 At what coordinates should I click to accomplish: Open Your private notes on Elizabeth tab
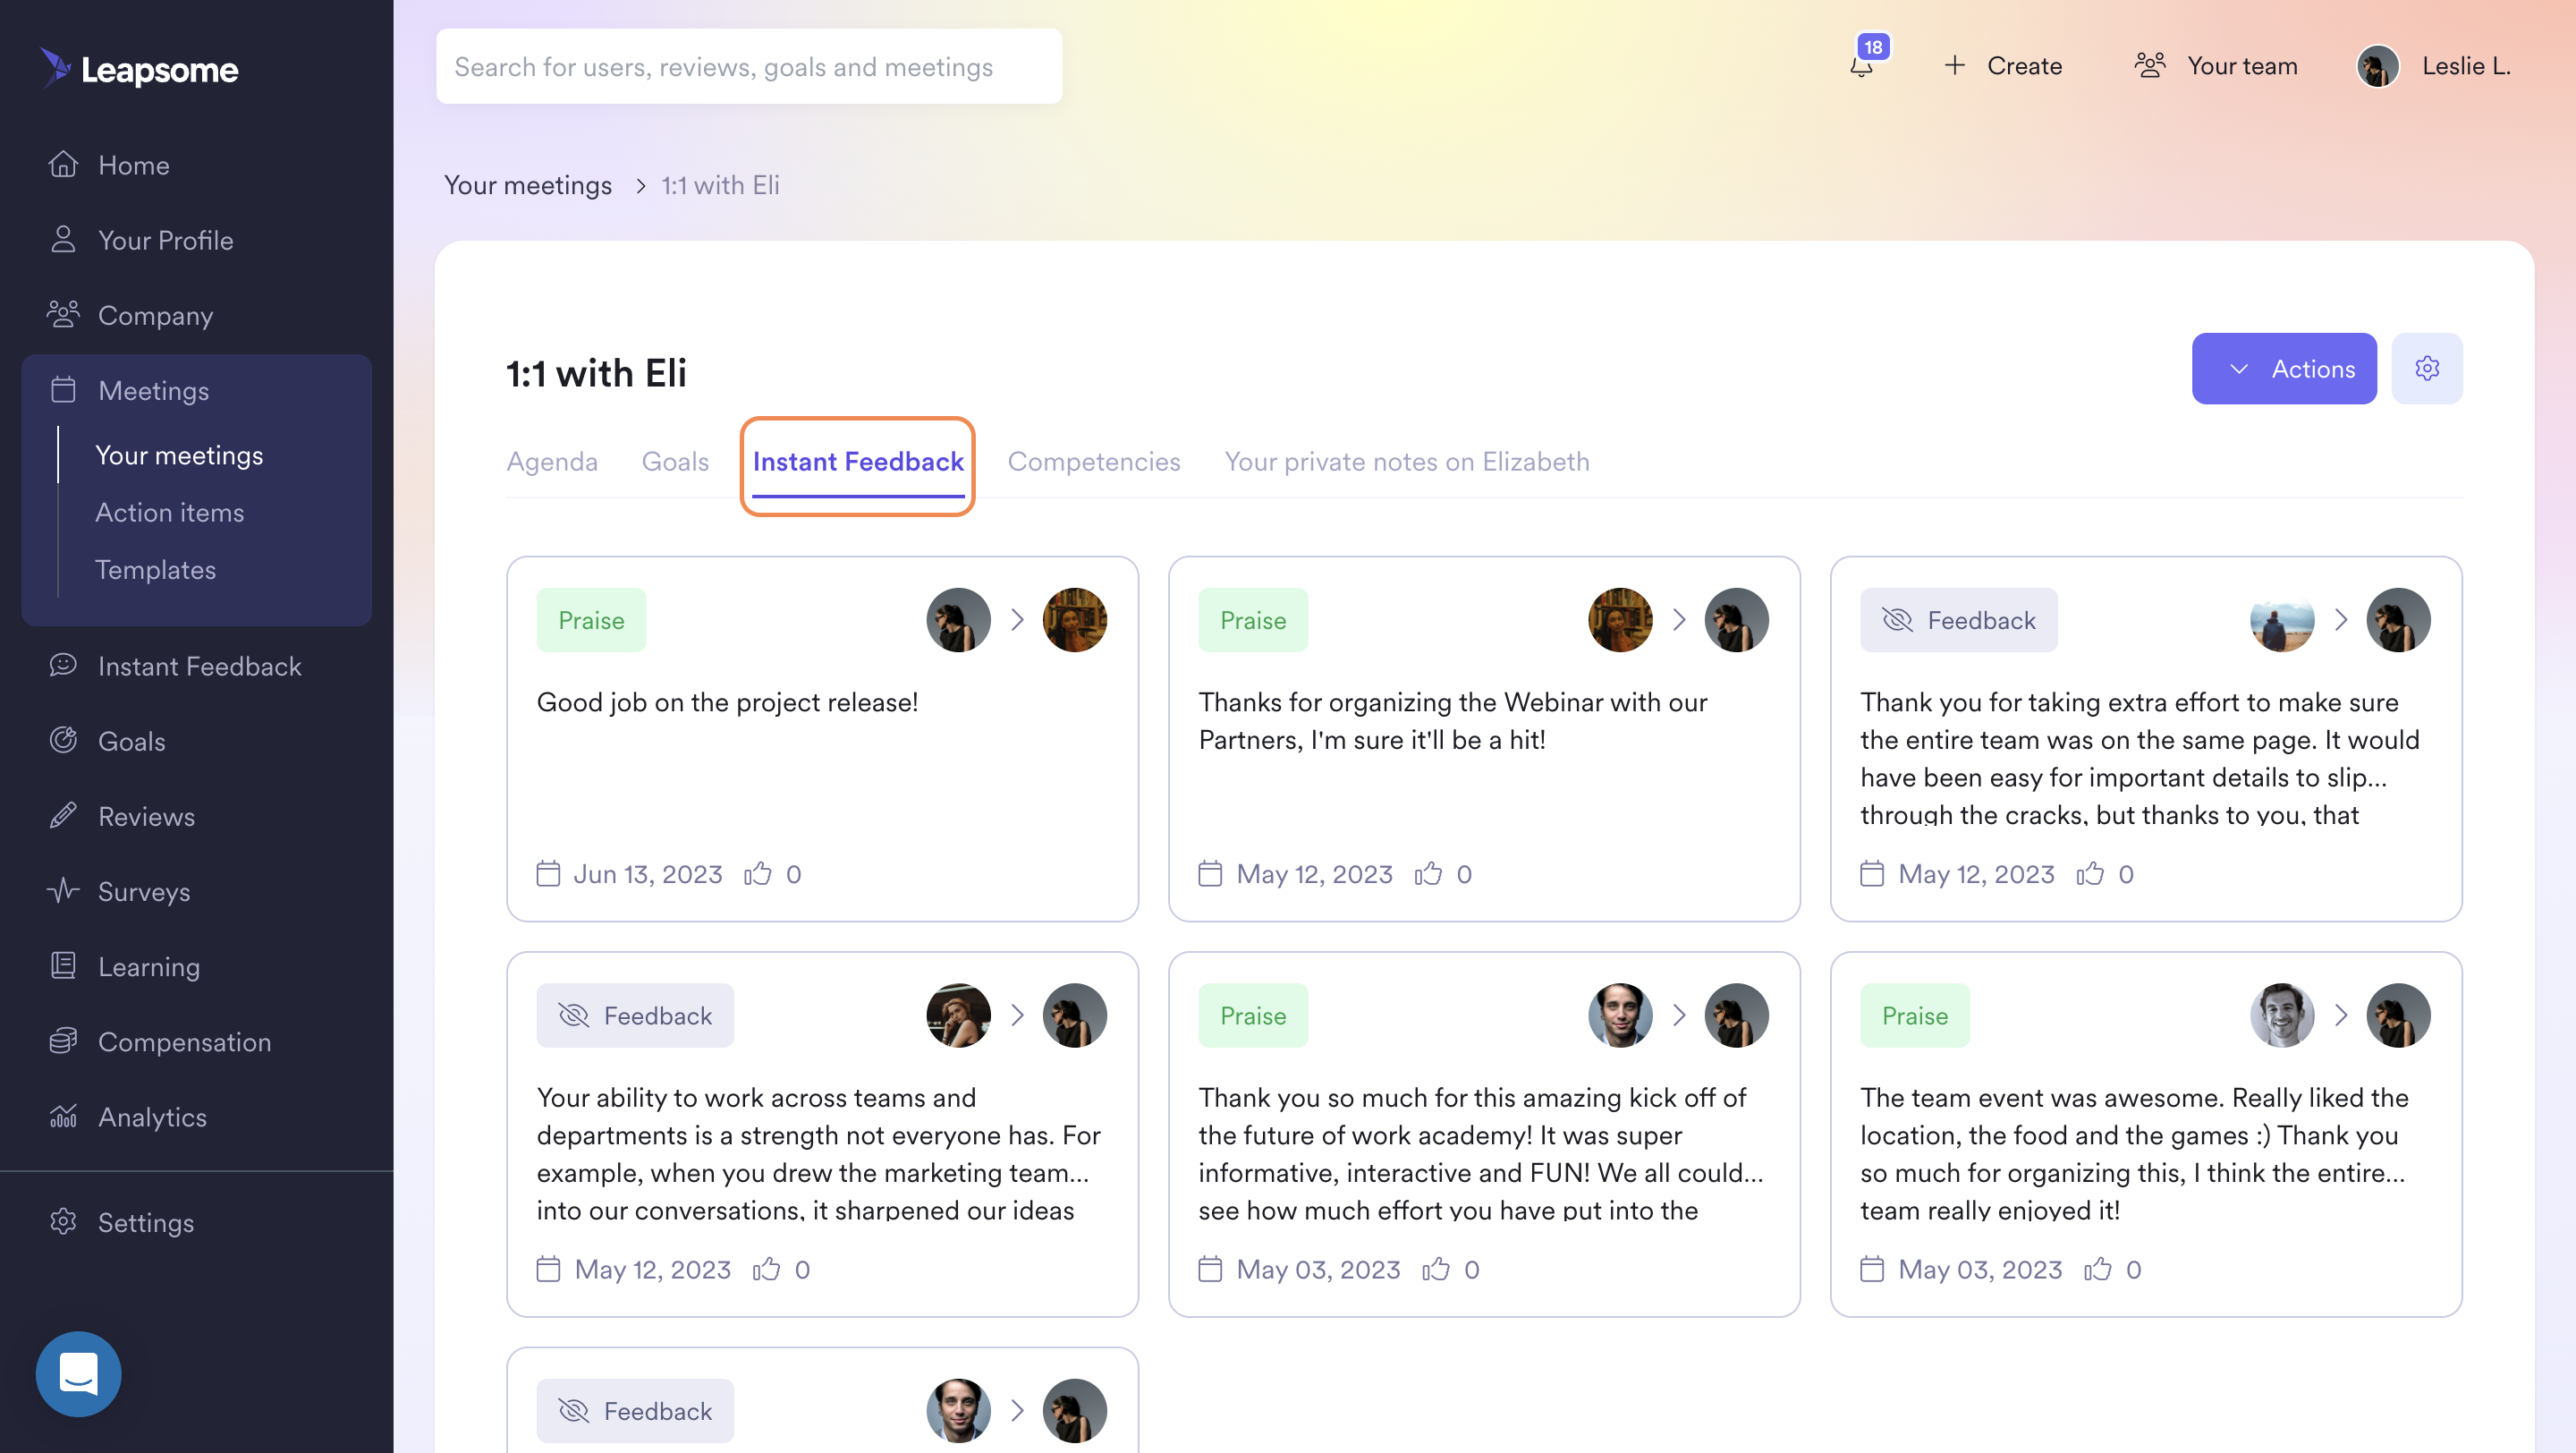click(1407, 461)
